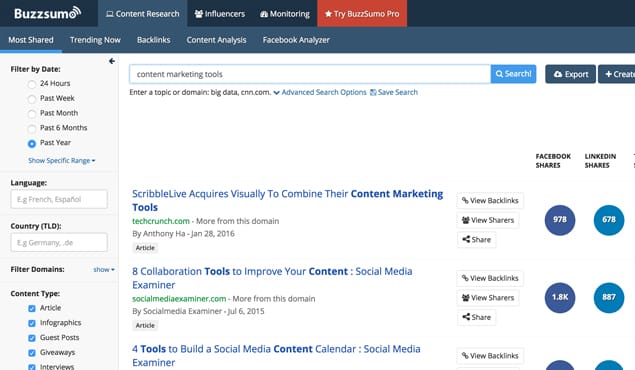Image resolution: width=635 pixels, height=370 pixels.
Task: Open the techcrunch.com domain link
Action: coord(161,221)
